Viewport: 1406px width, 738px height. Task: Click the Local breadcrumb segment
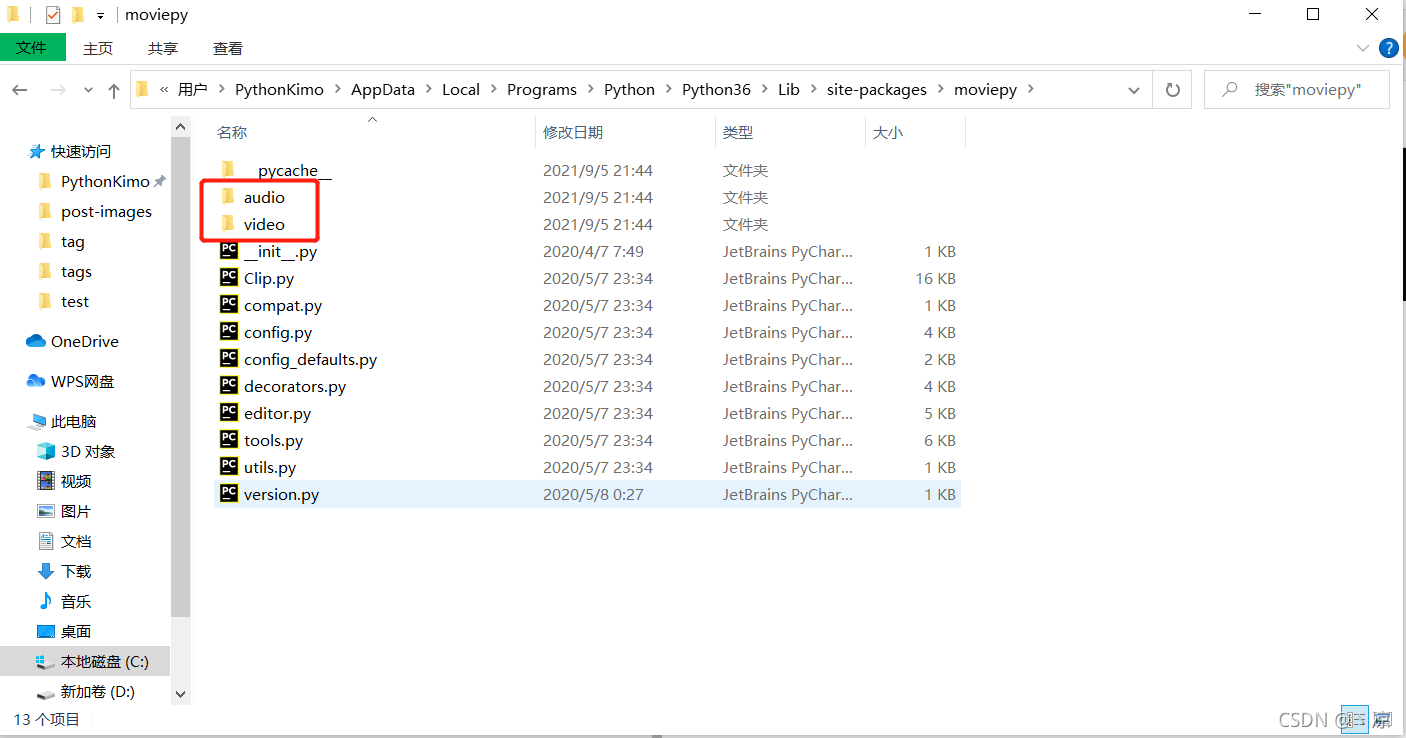click(461, 89)
